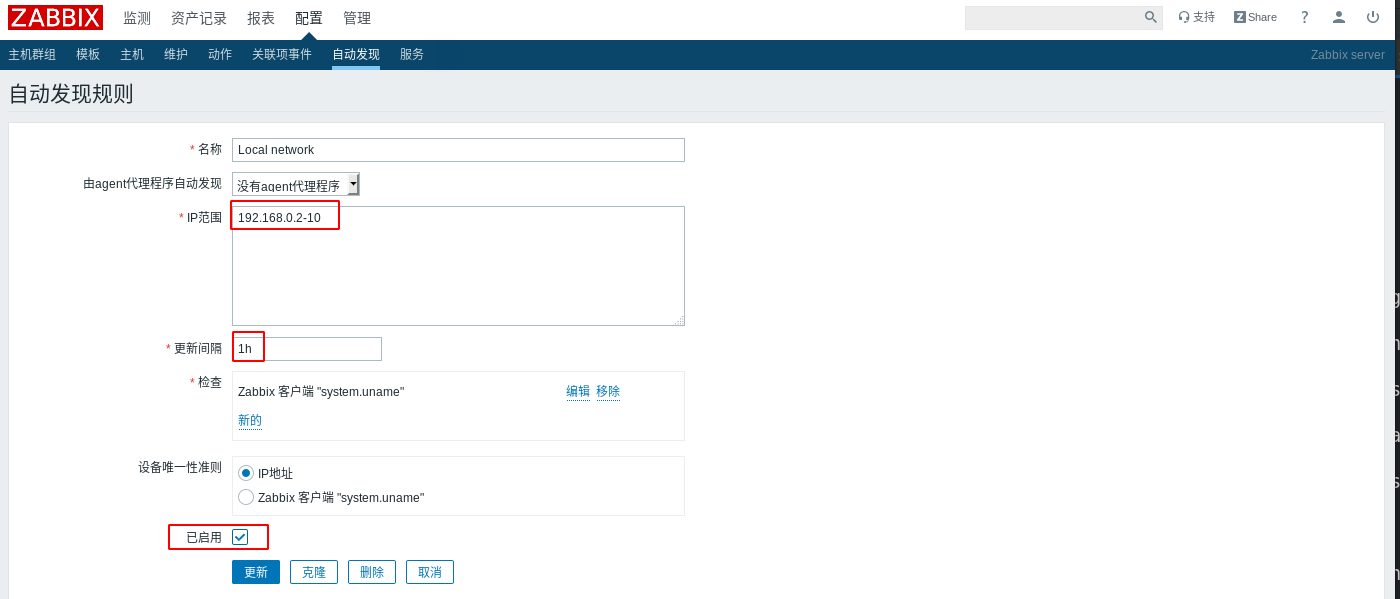The height and width of the screenshot is (599, 1400).
Task: Click 编辑 link for system.uname check
Action: [x=578, y=392]
